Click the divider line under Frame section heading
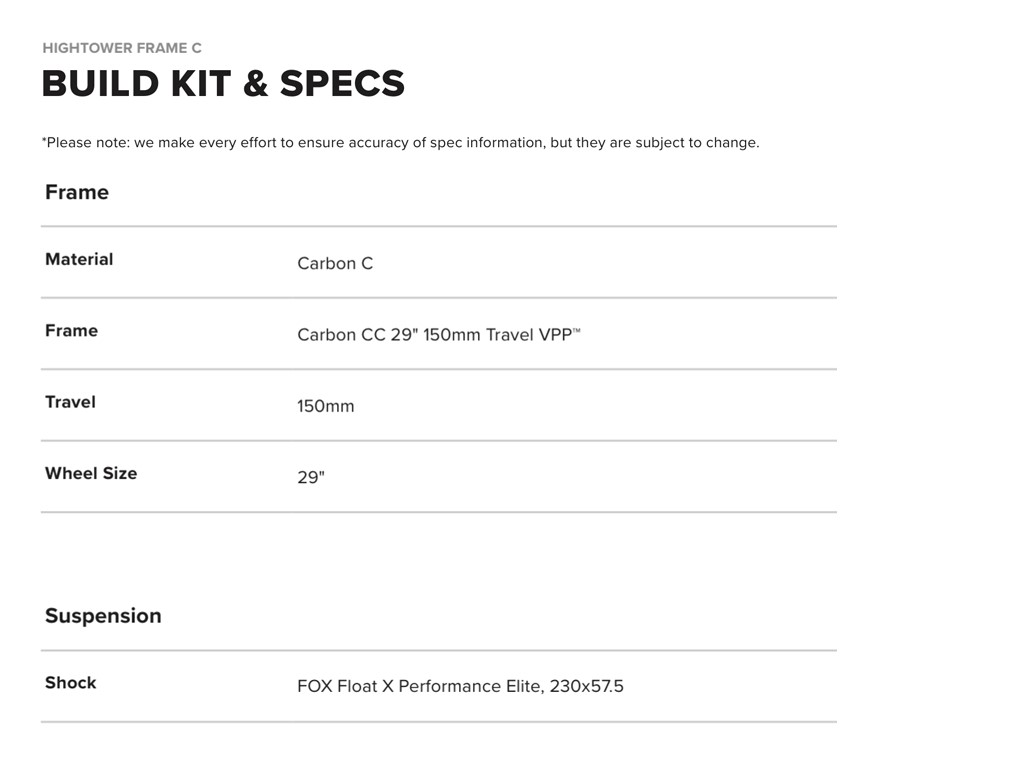This screenshot has width=1024, height=768. pos(438,227)
